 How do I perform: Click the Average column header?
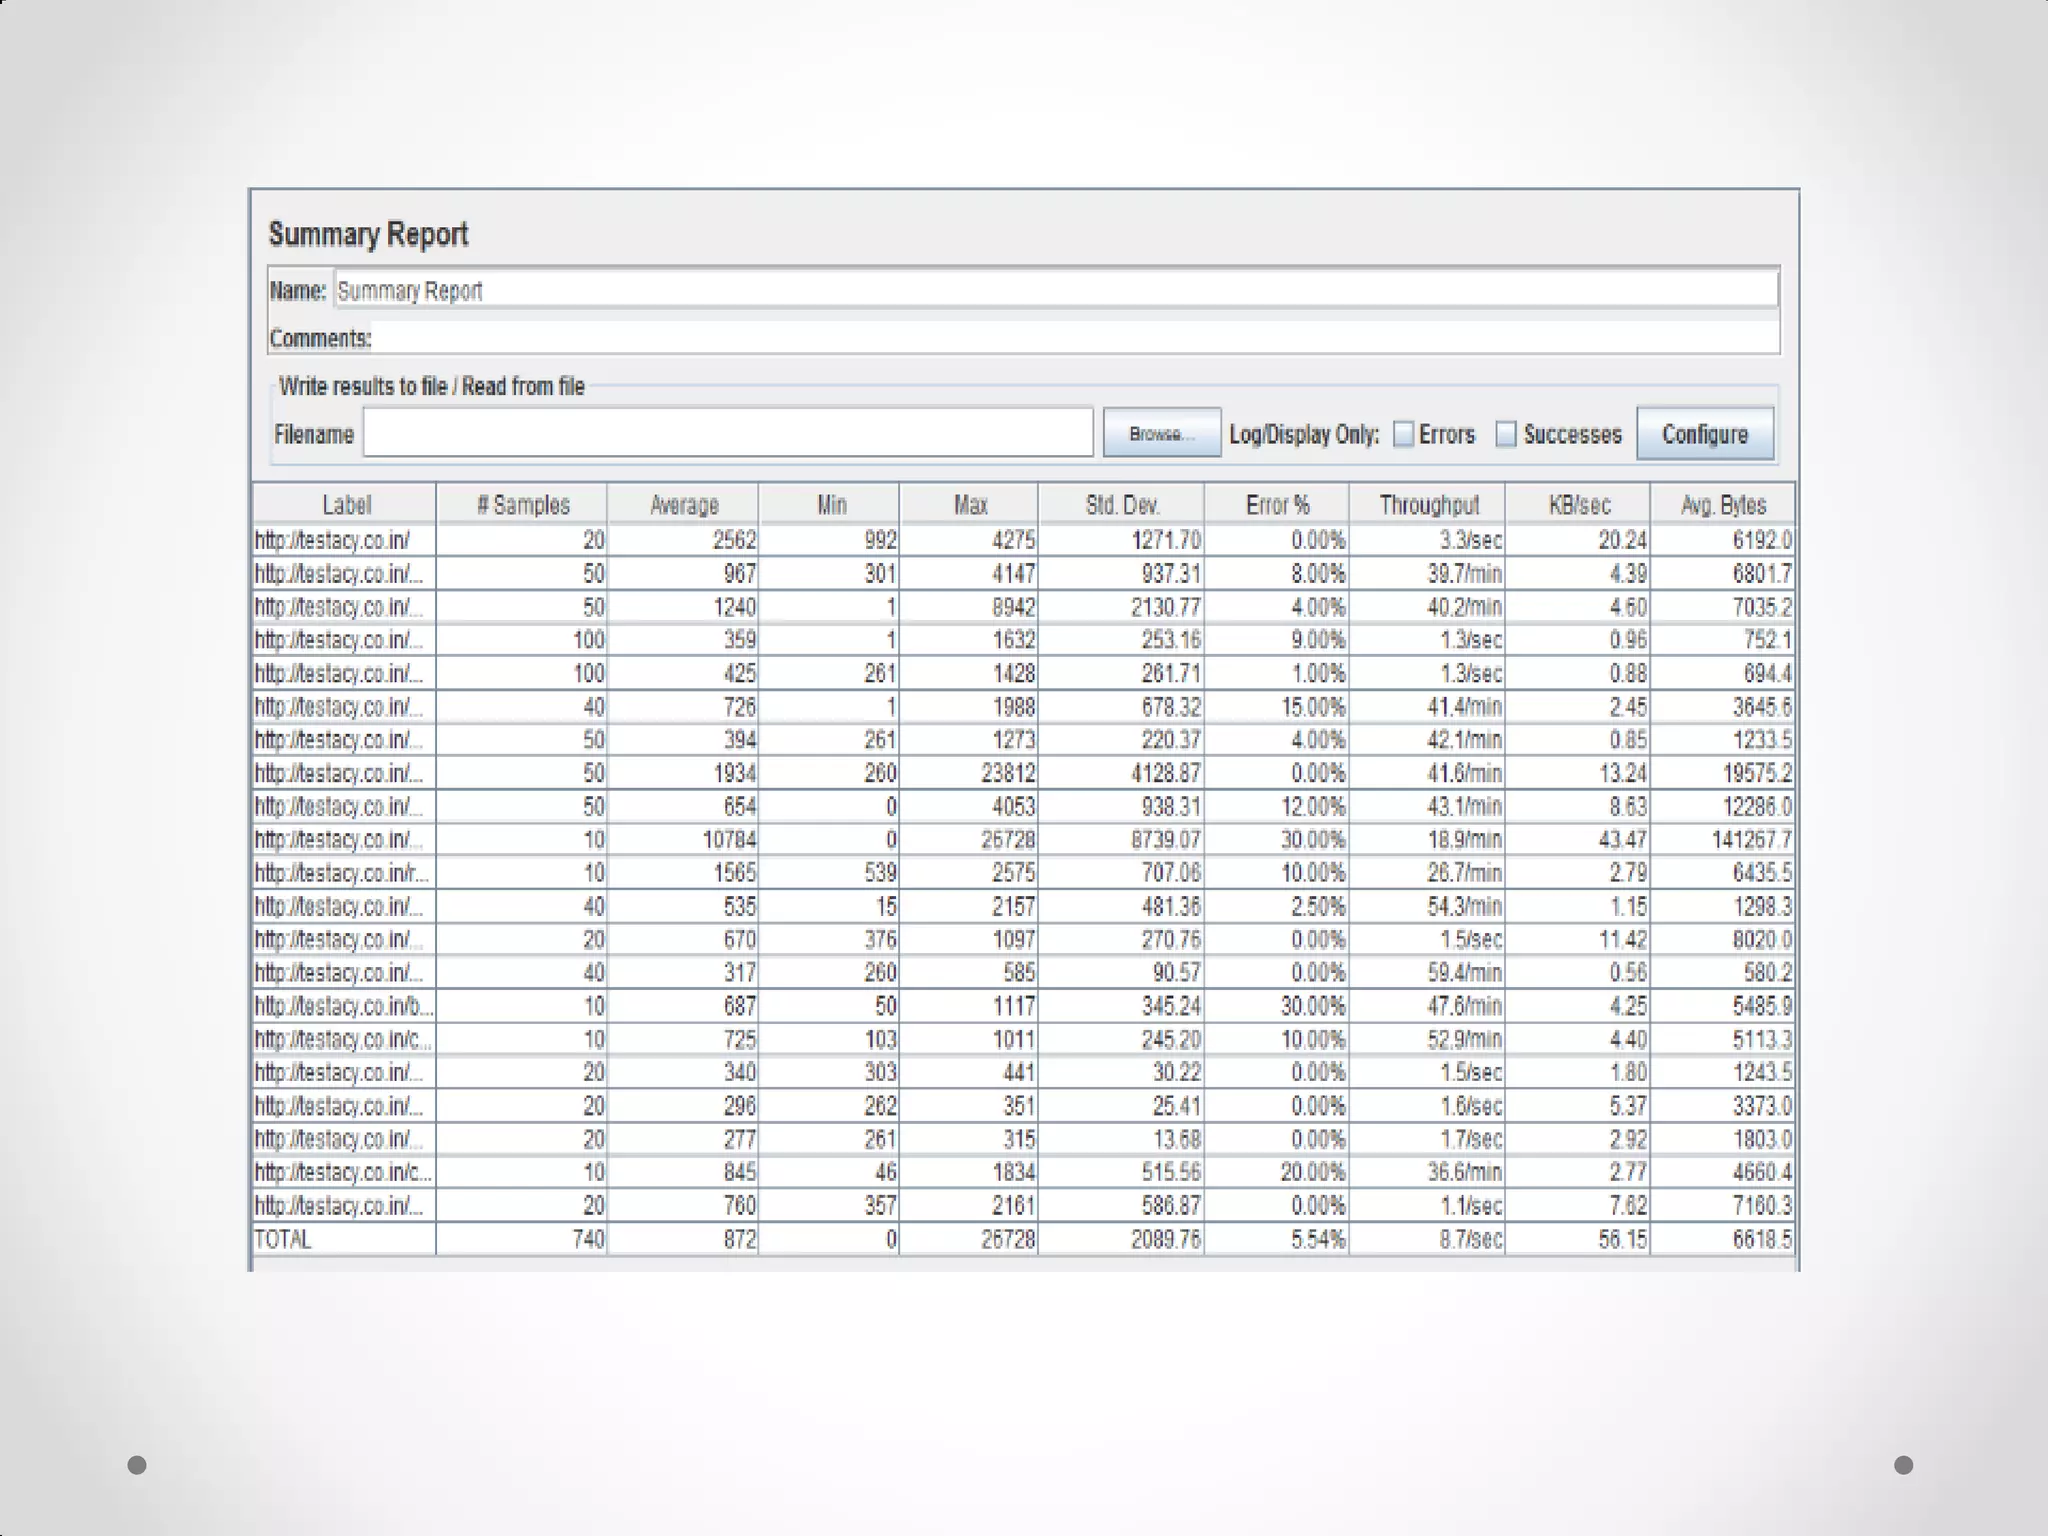point(684,504)
